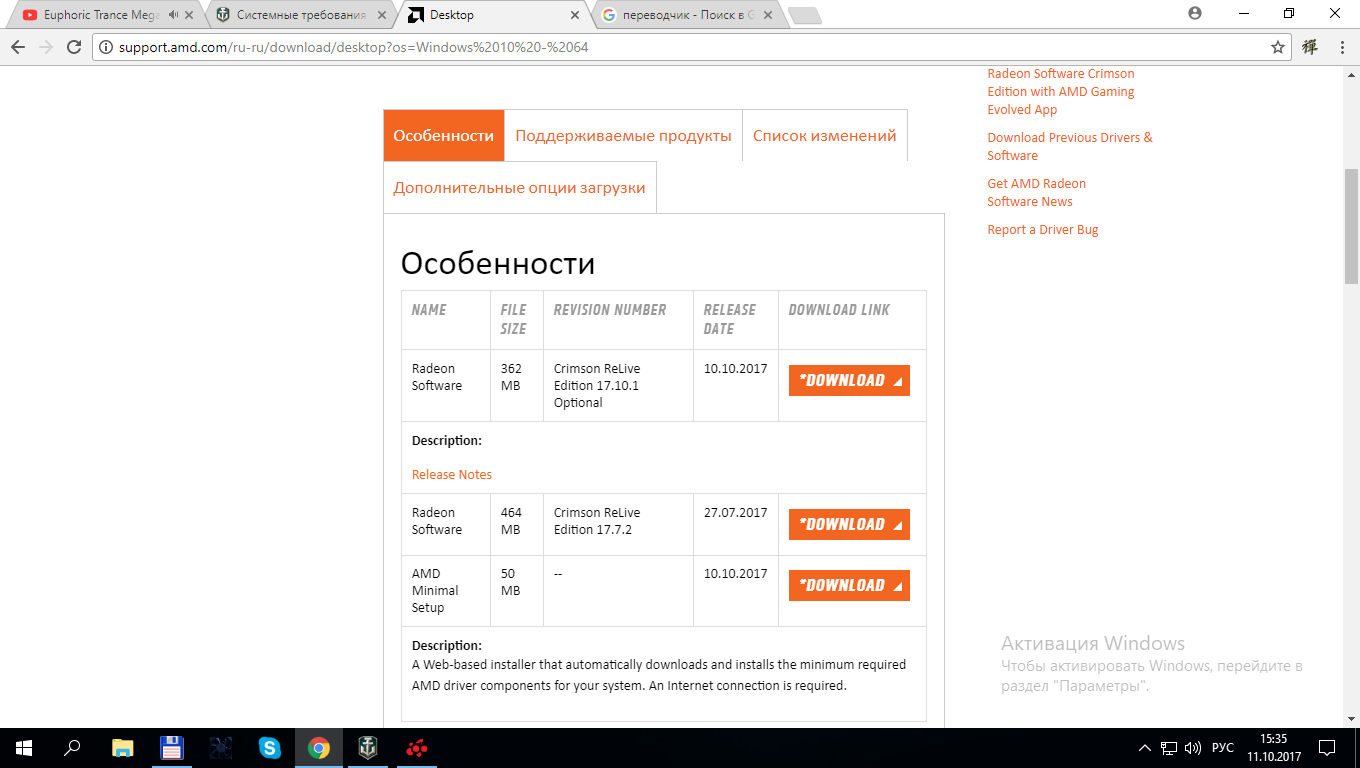1360x768 pixels.
Task: Close the Системные требования tab
Action: (x=383, y=15)
